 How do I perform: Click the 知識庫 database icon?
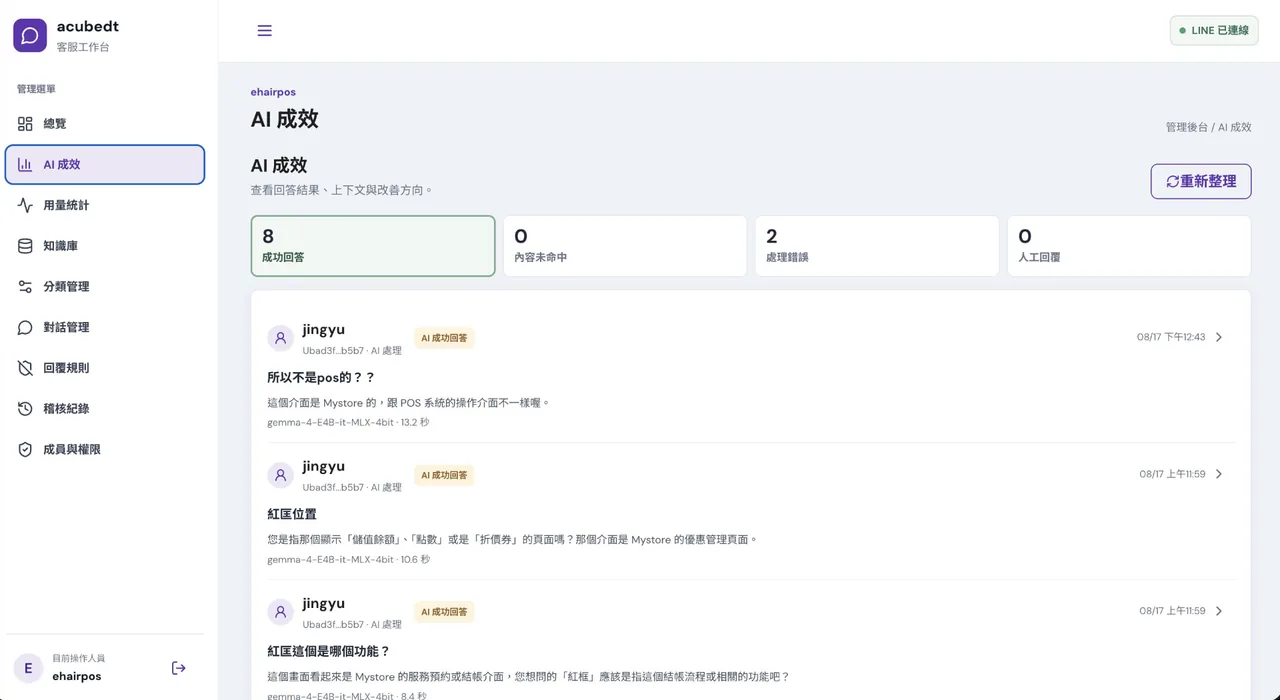[25, 246]
